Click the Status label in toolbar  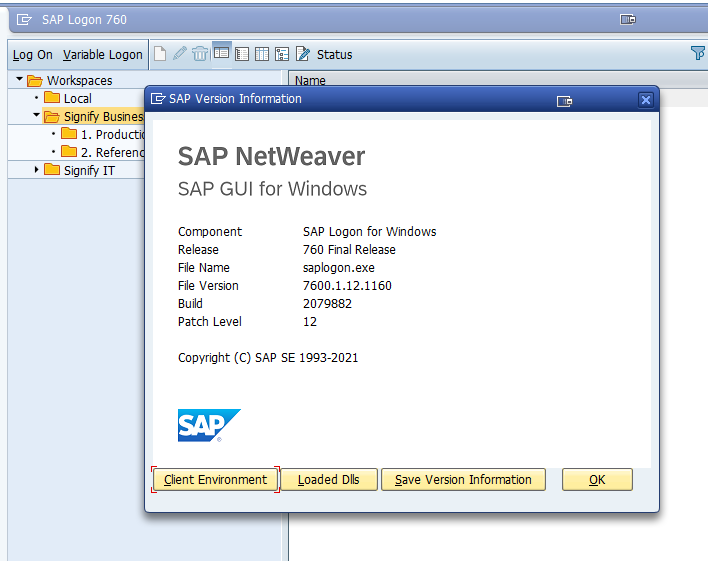coord(334,55)
